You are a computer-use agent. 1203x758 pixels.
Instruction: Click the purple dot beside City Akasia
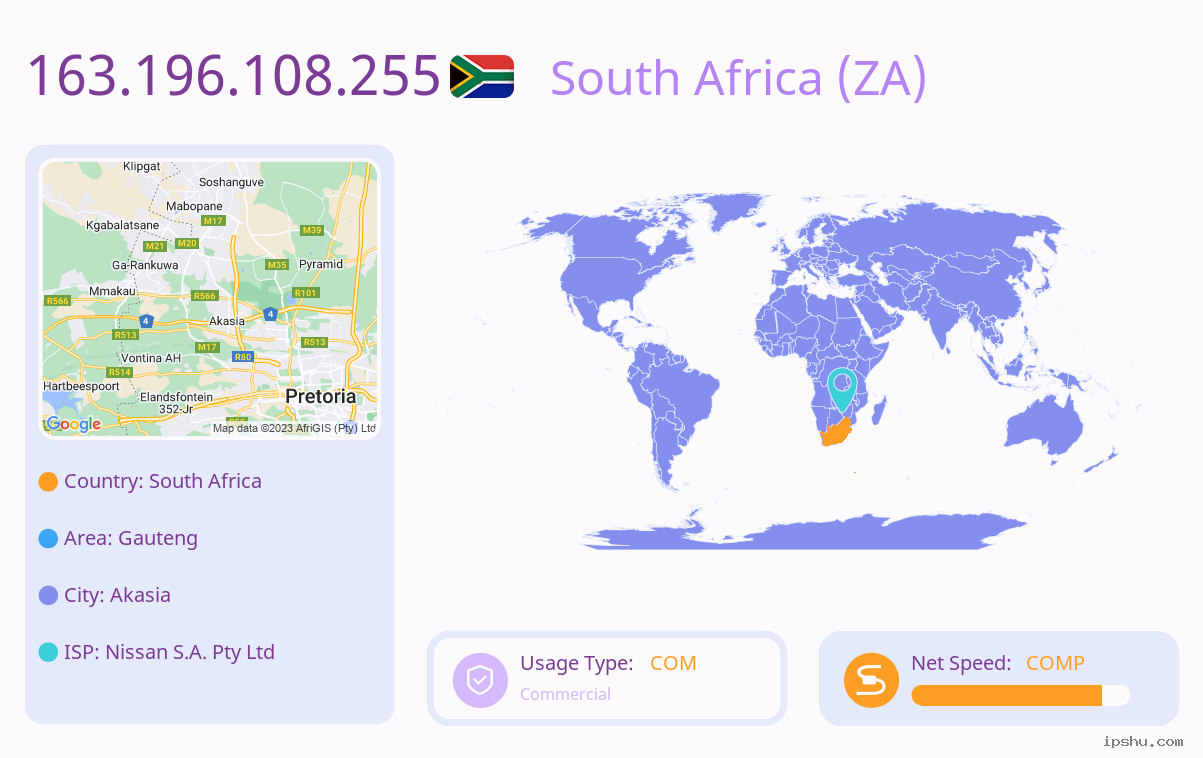coord(48,596)
